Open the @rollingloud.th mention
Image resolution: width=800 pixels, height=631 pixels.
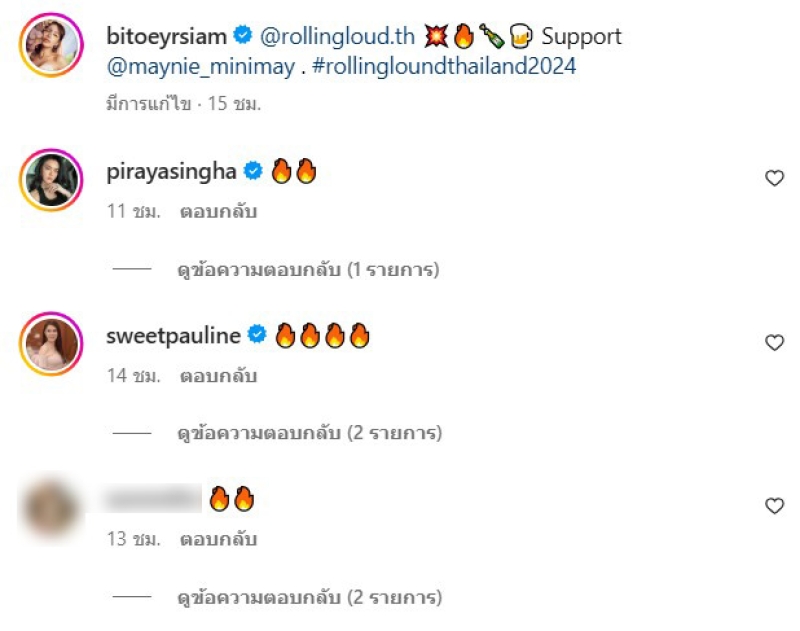337,36
